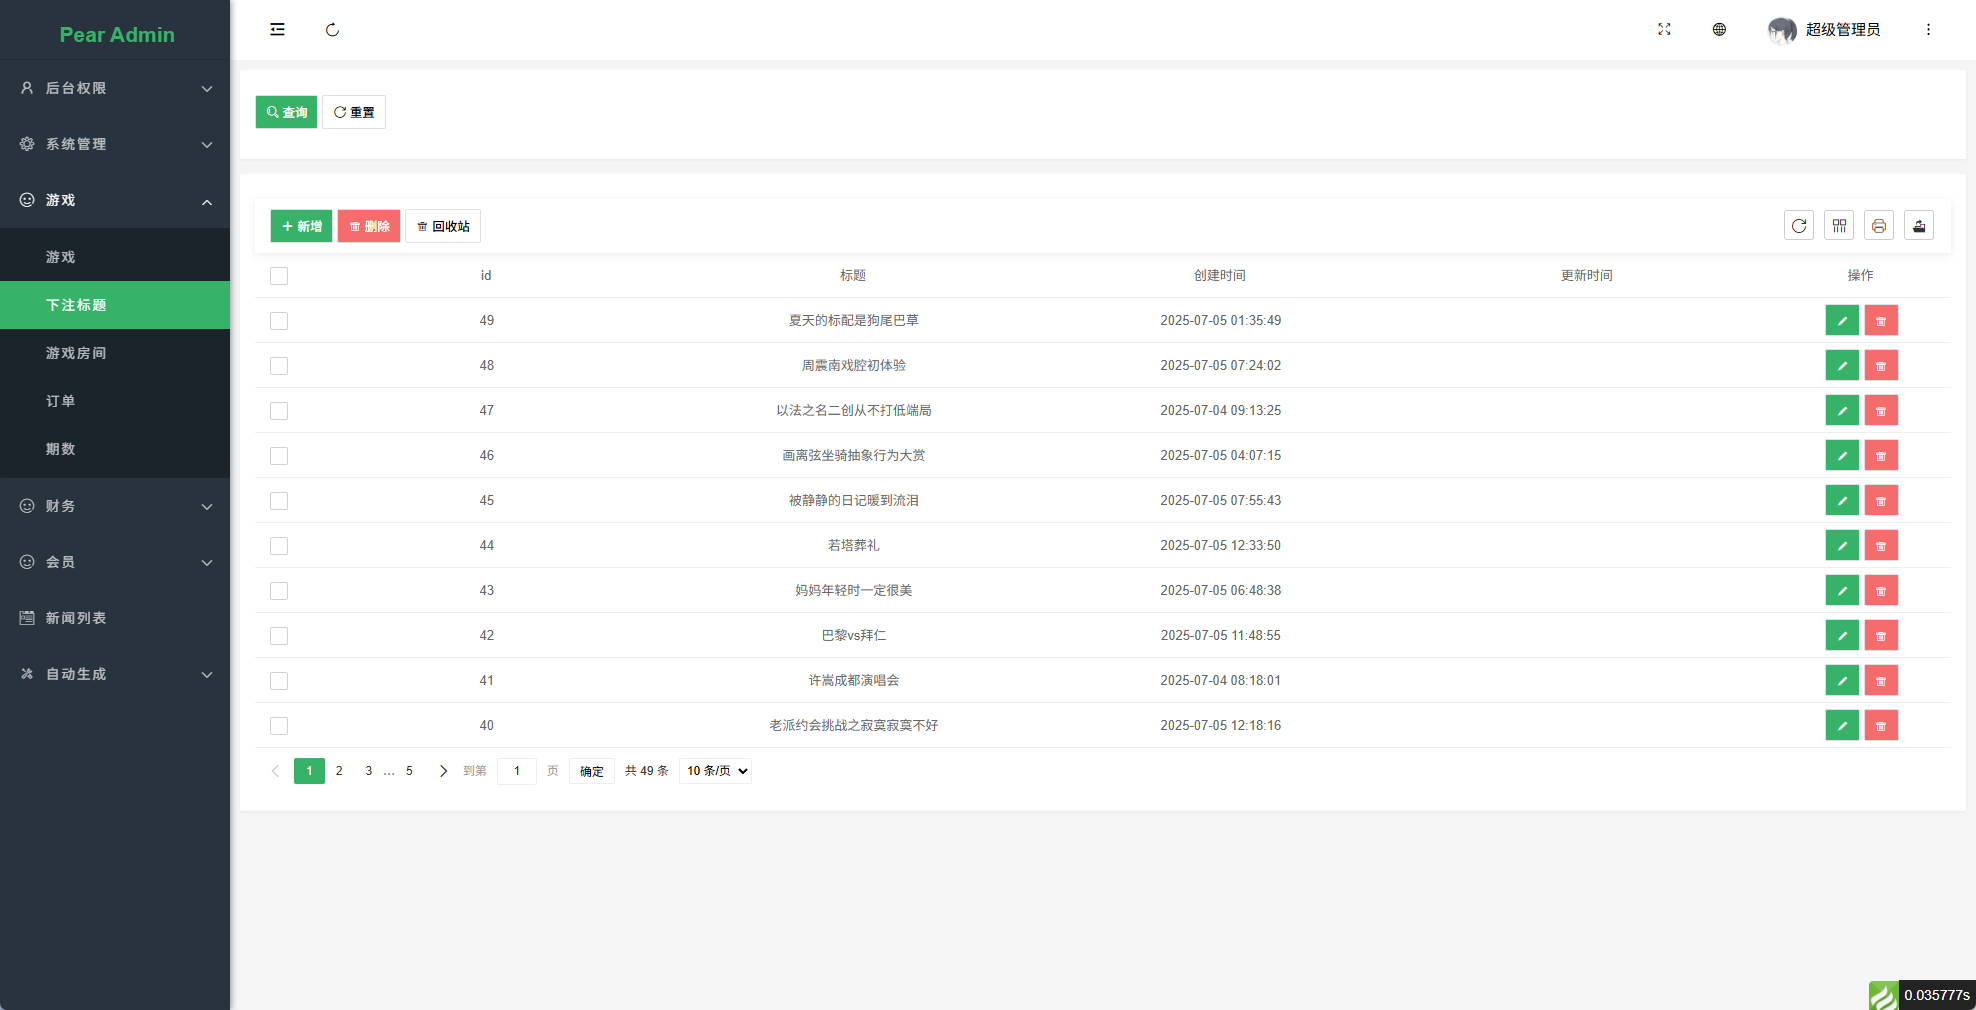Click the page number jump input field
Viewport: 1976px width, 1010px height.
pyautogui.click(x=517, y=771)
